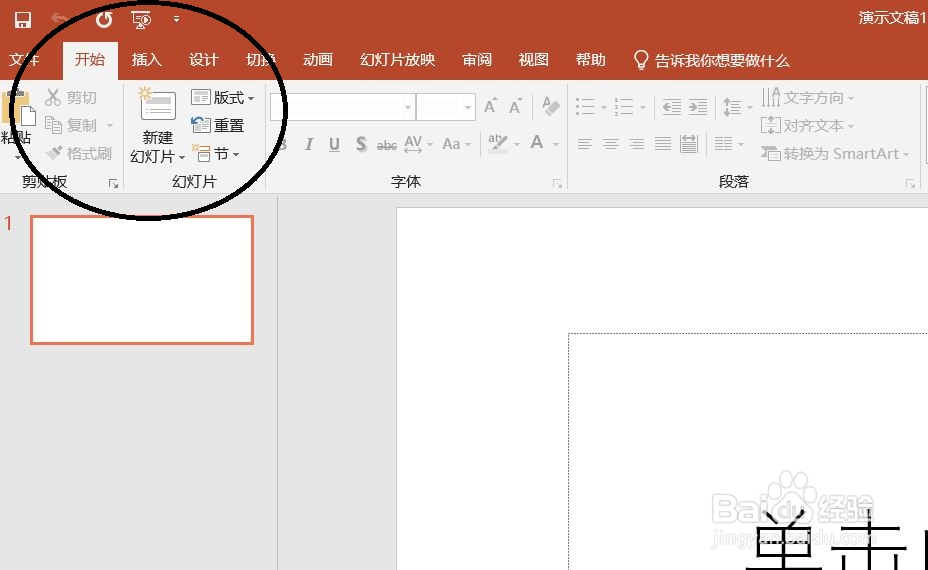Increase list indent level icon
This screenshot has height=570, width=928.
pos(697,107)
